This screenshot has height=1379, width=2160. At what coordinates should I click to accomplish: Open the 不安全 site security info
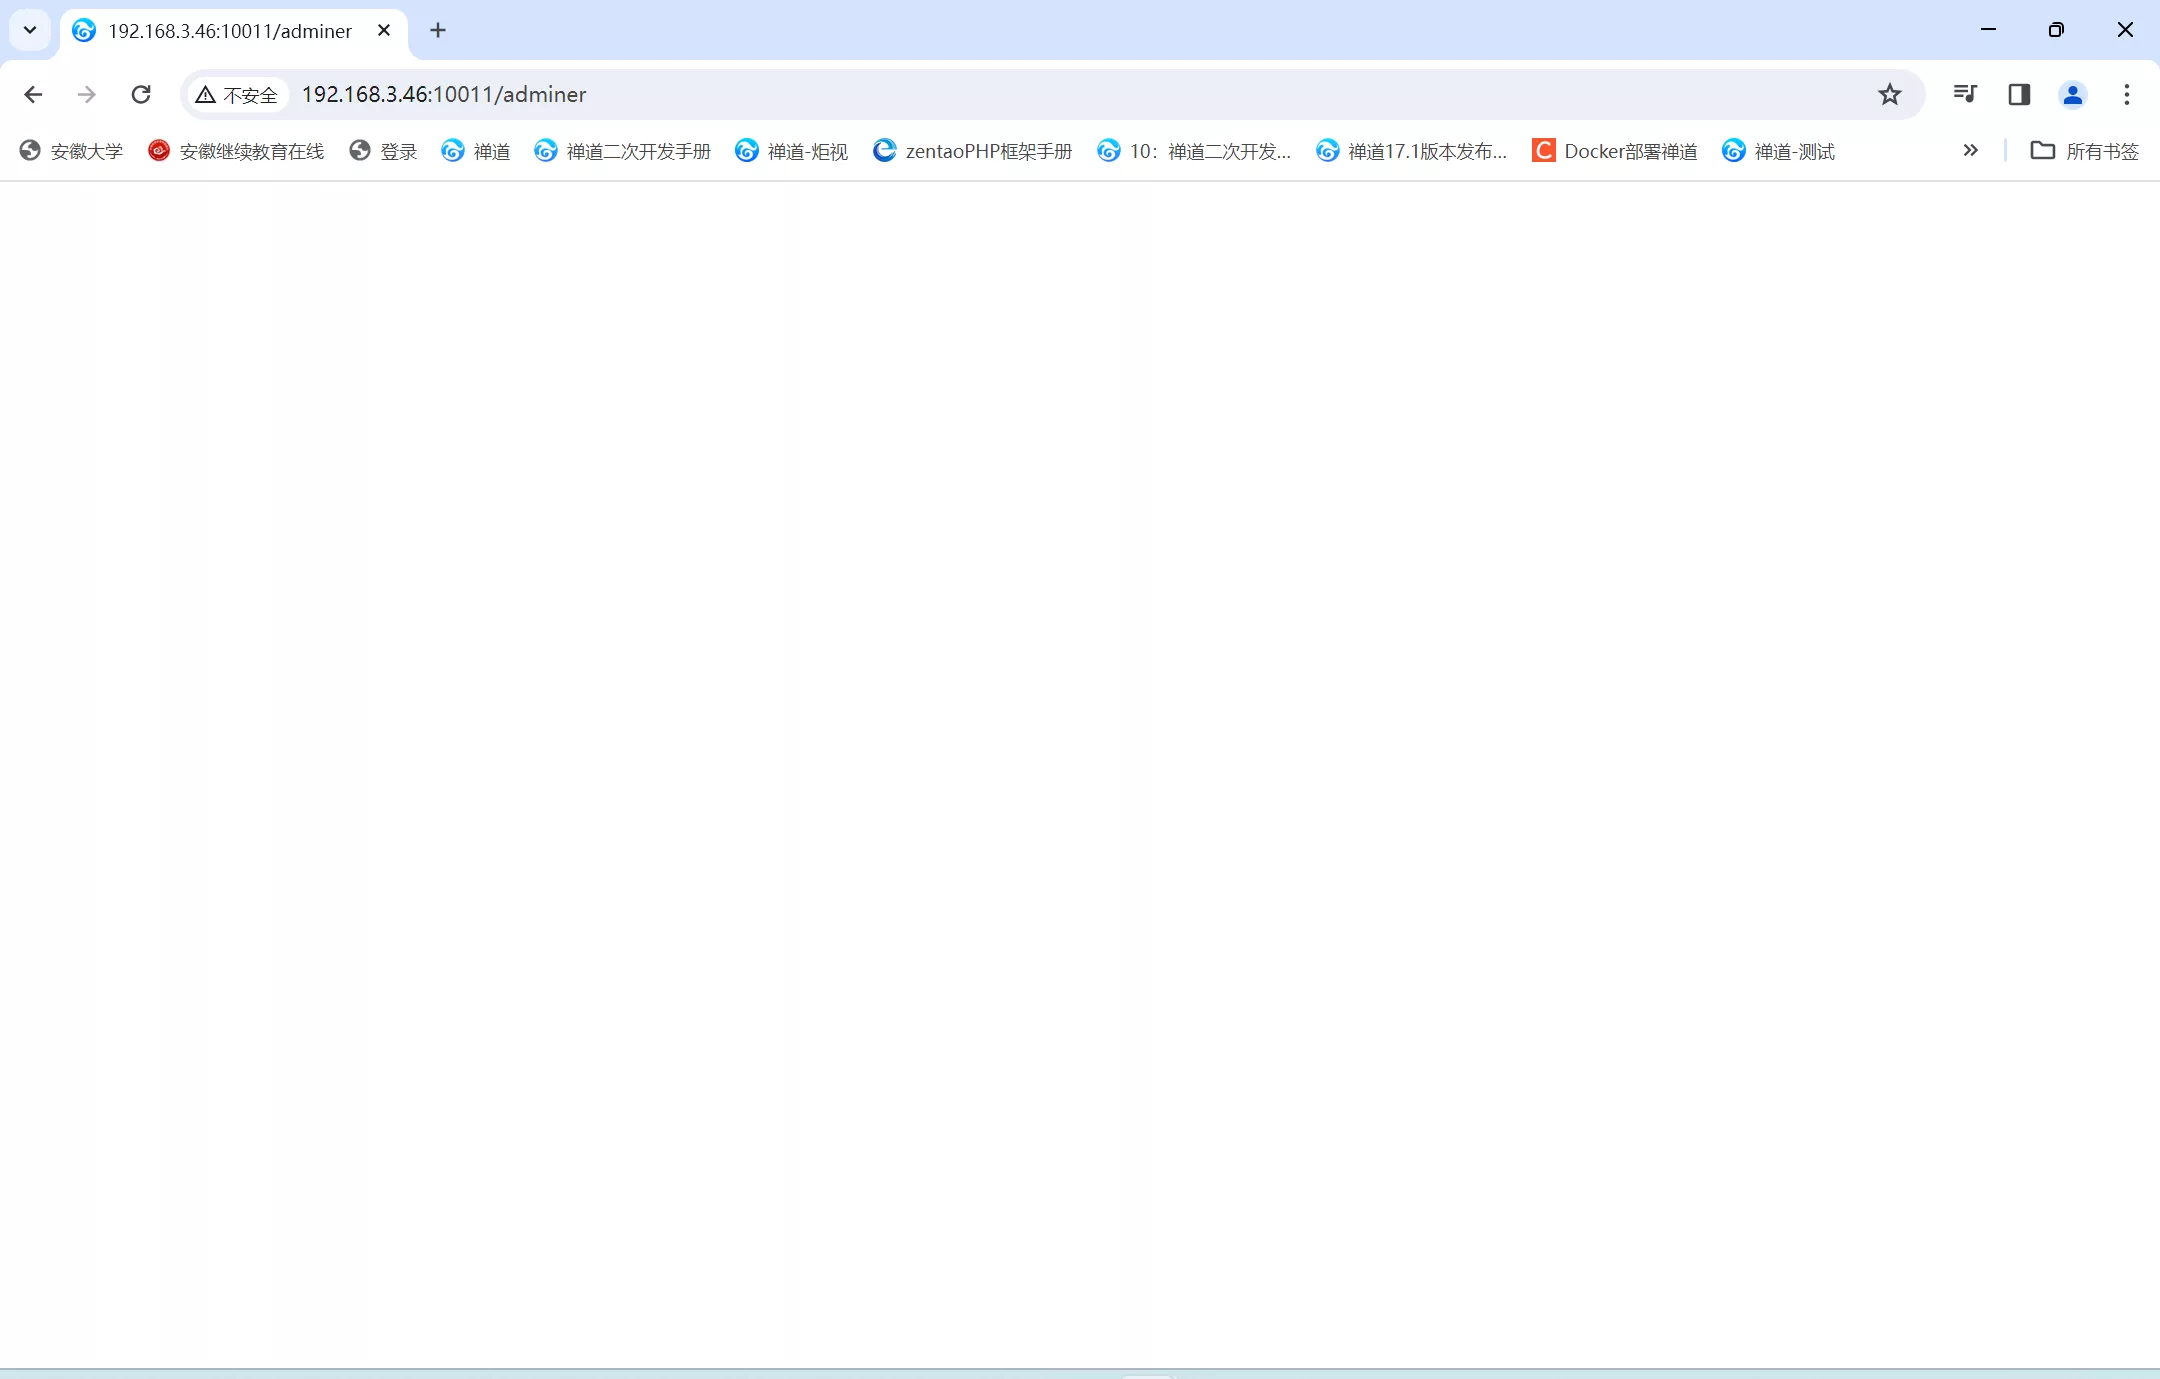pyautogui.click(x=237, y=94)
